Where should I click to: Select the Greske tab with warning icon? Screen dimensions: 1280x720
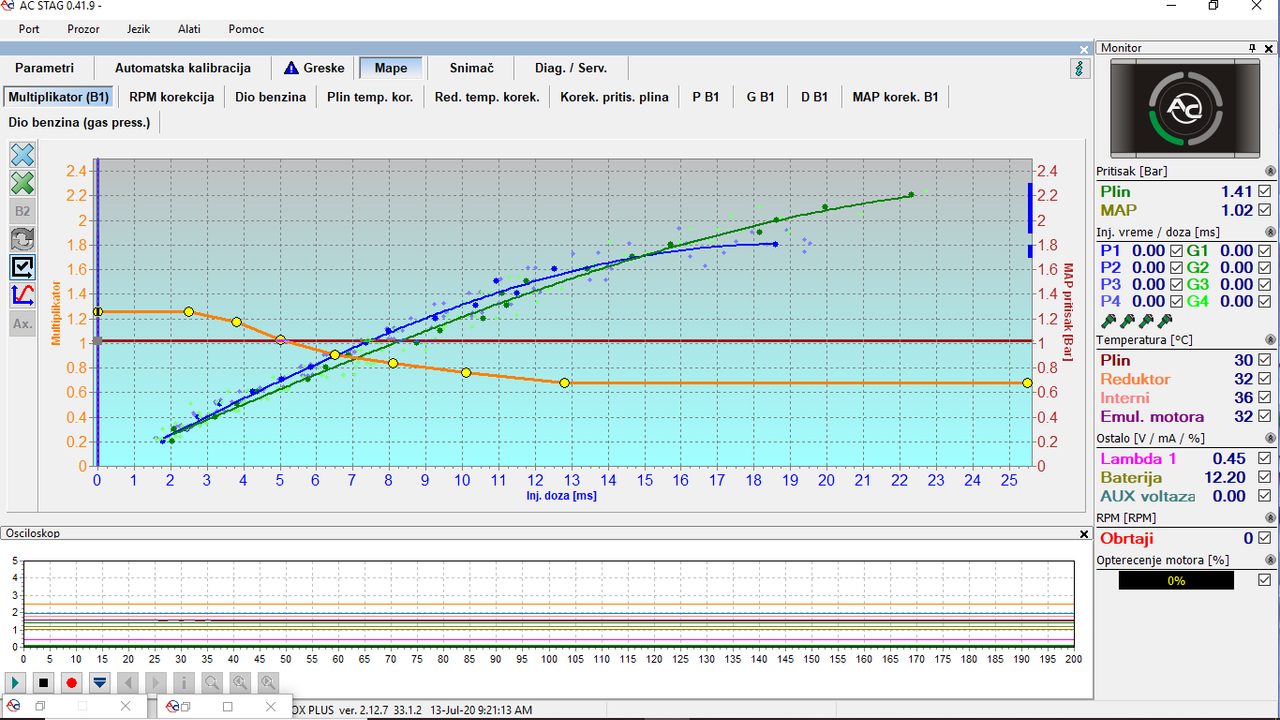pyautogui.click(x=314, y=68)
